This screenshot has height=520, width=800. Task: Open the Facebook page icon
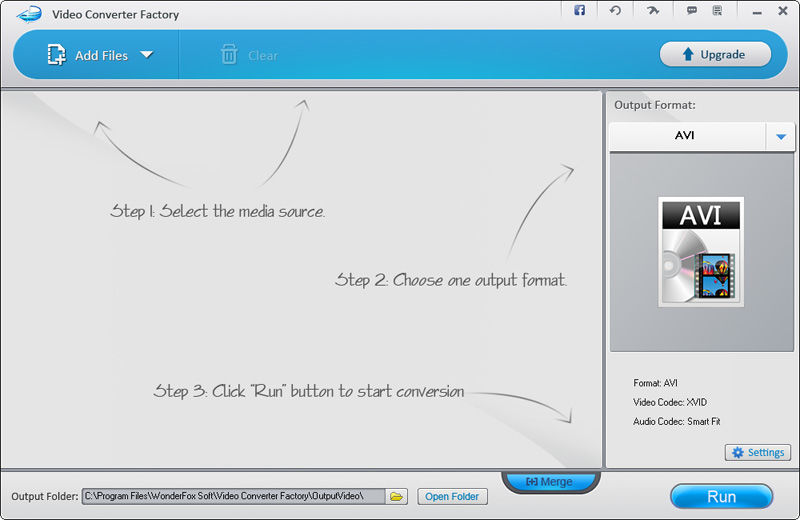tap(579, 10)
